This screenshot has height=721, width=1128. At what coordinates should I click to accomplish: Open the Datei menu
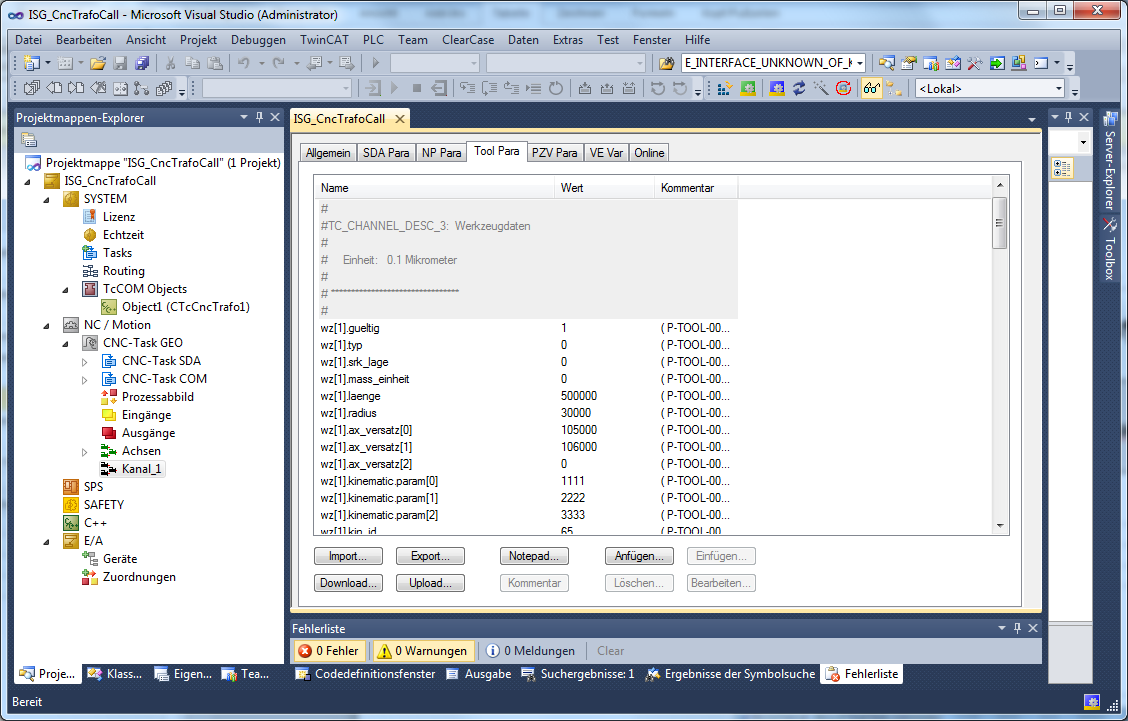pyautogui.click(x=29, y=40)
